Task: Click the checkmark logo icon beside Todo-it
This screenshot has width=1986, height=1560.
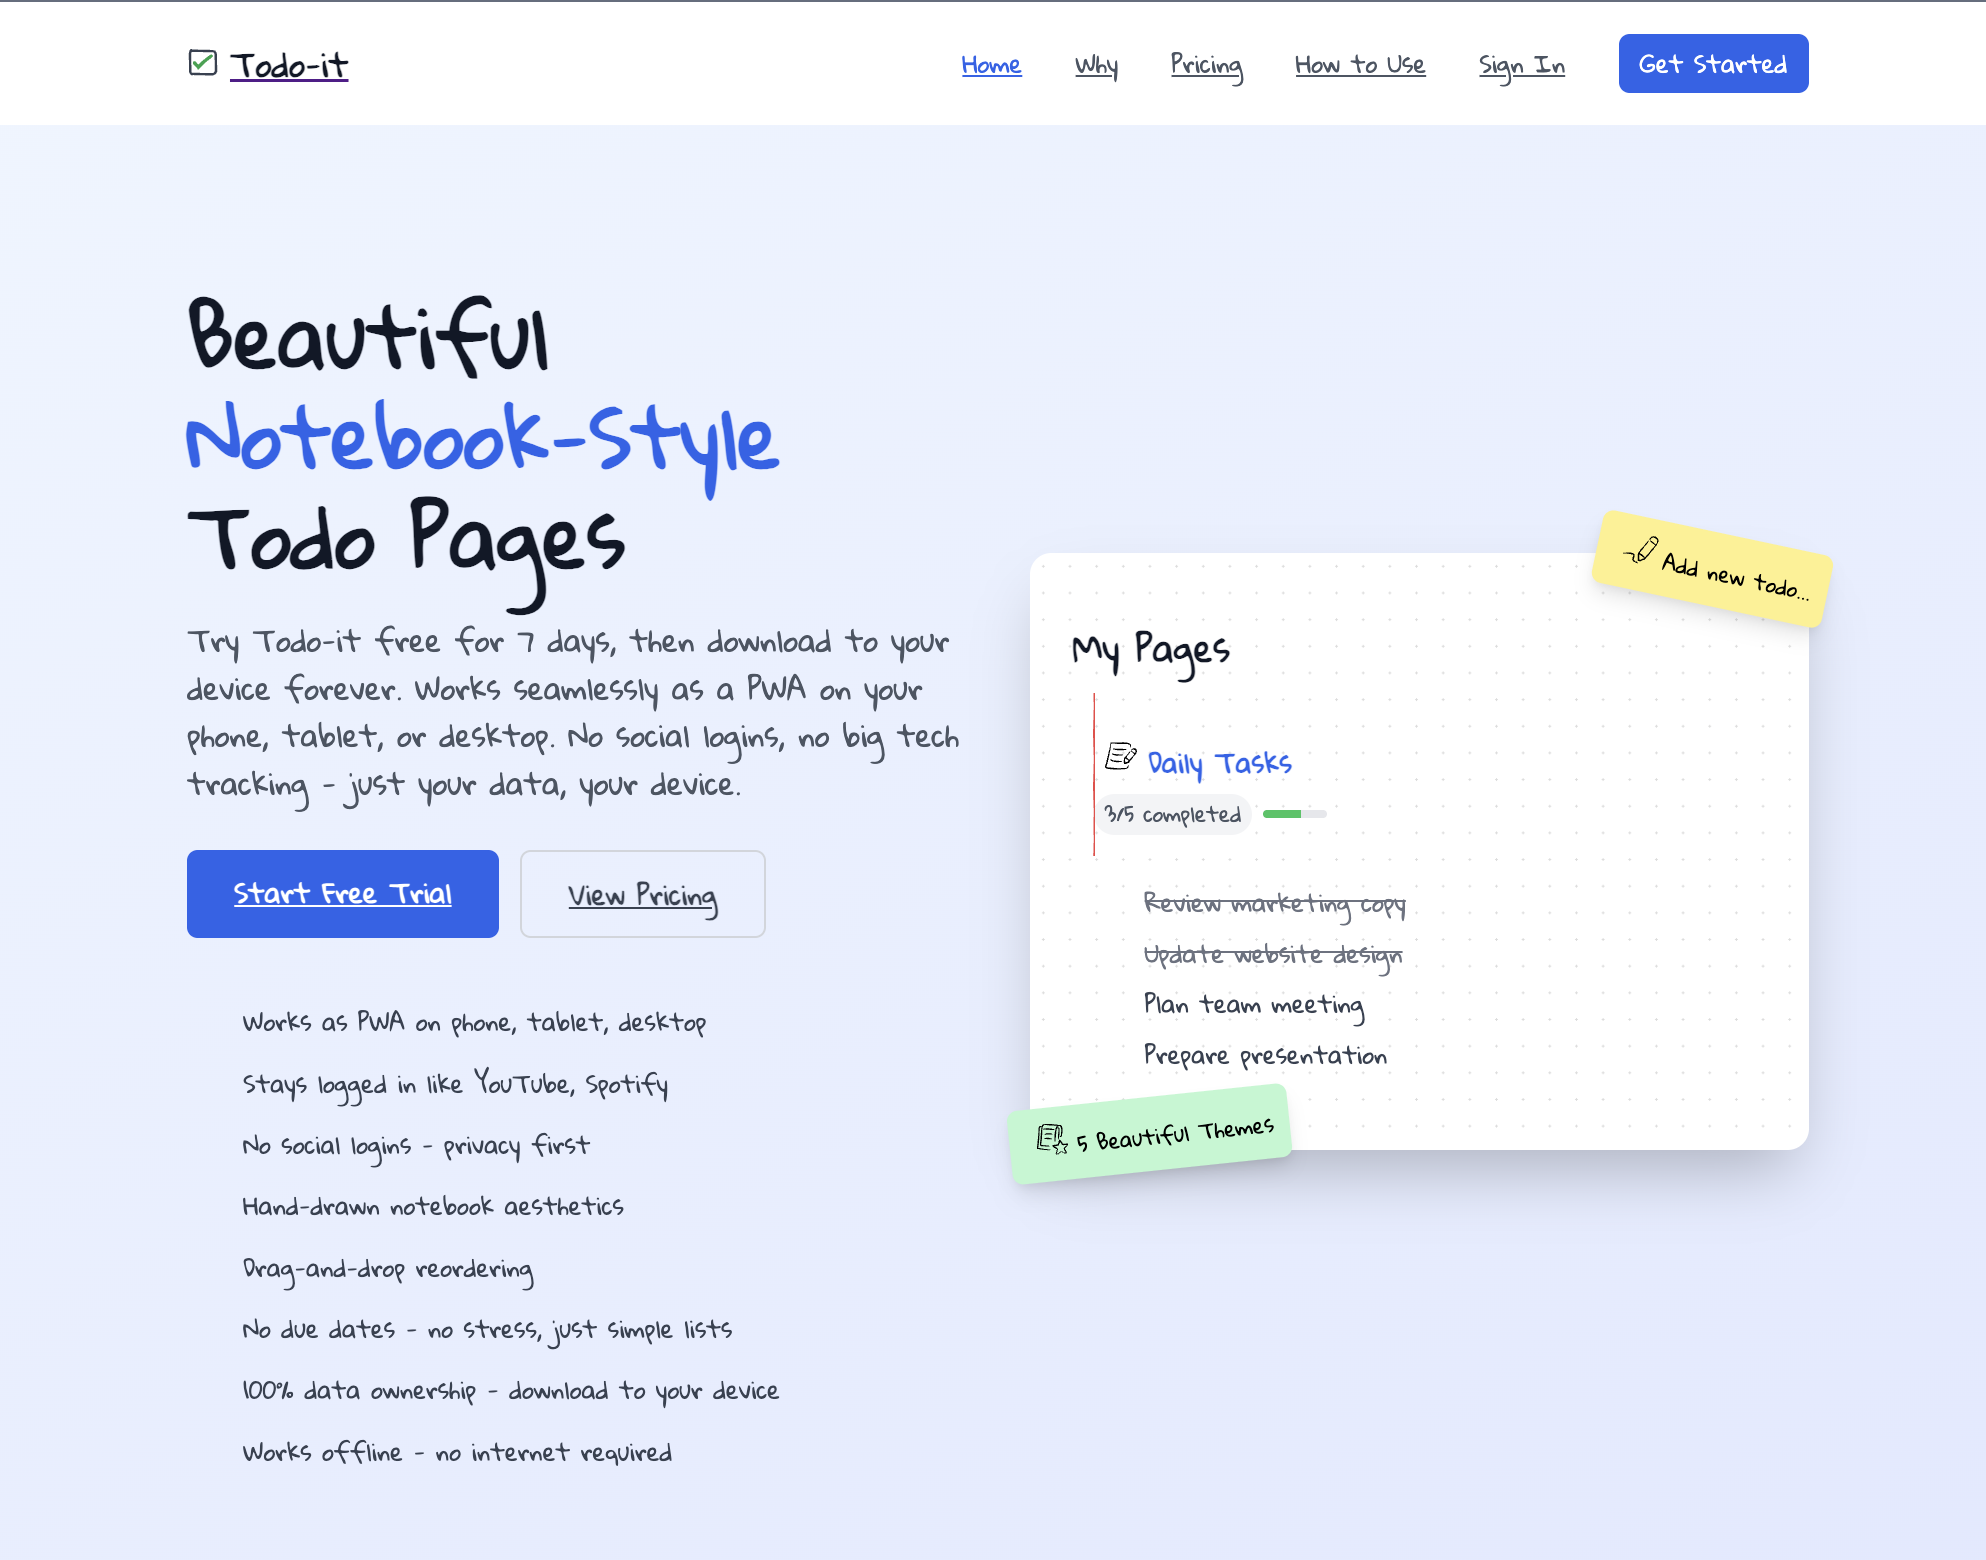Action: 204,63
